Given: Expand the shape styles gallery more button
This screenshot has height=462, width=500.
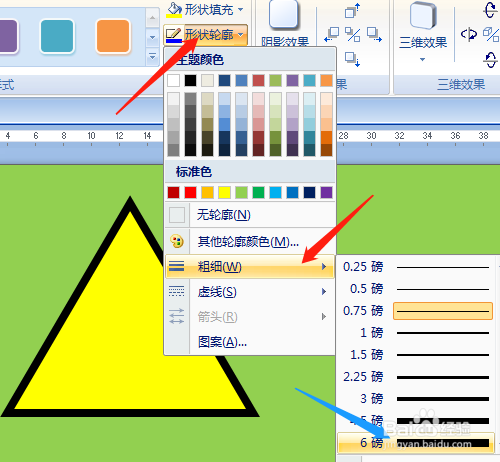Looking at the screenshot, I should coord(152,57).
